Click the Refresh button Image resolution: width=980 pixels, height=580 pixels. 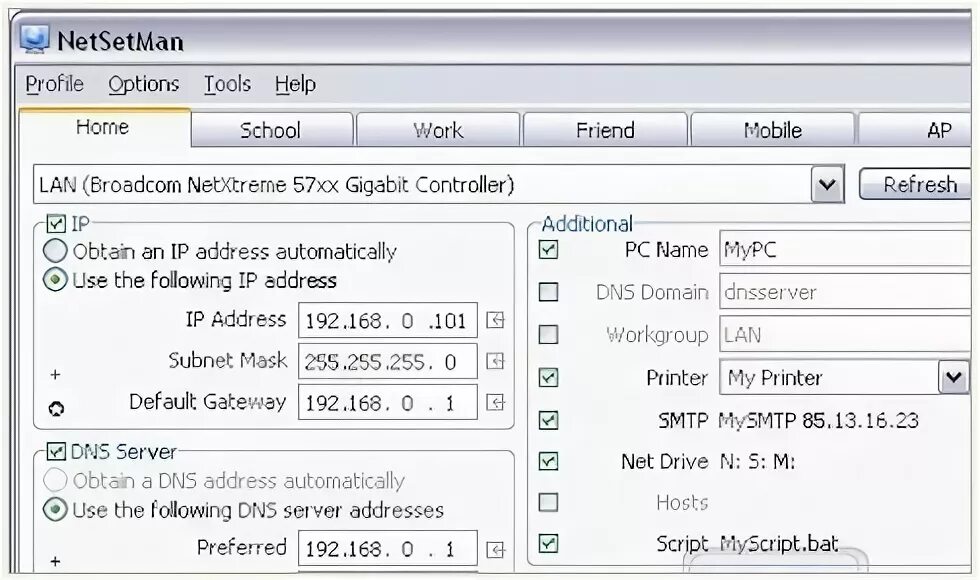pos(916,184)
